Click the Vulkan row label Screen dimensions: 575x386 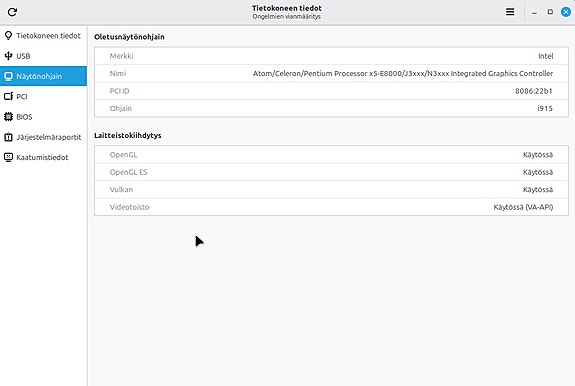point(121,190)
